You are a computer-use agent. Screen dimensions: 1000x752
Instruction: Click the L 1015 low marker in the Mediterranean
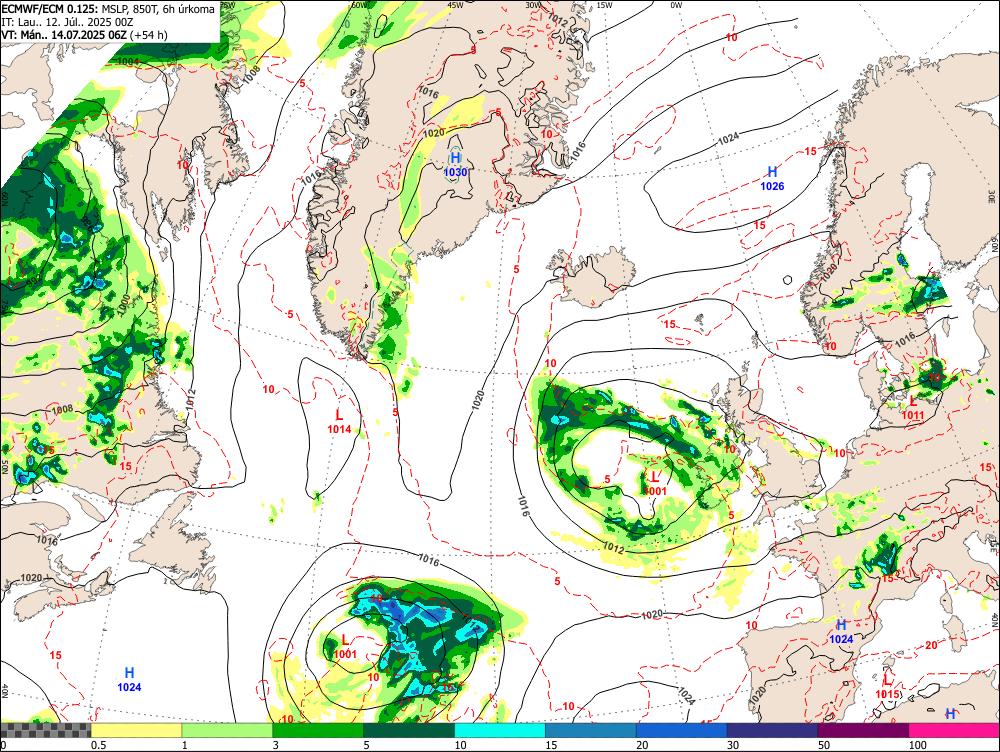tap(887, 687)
